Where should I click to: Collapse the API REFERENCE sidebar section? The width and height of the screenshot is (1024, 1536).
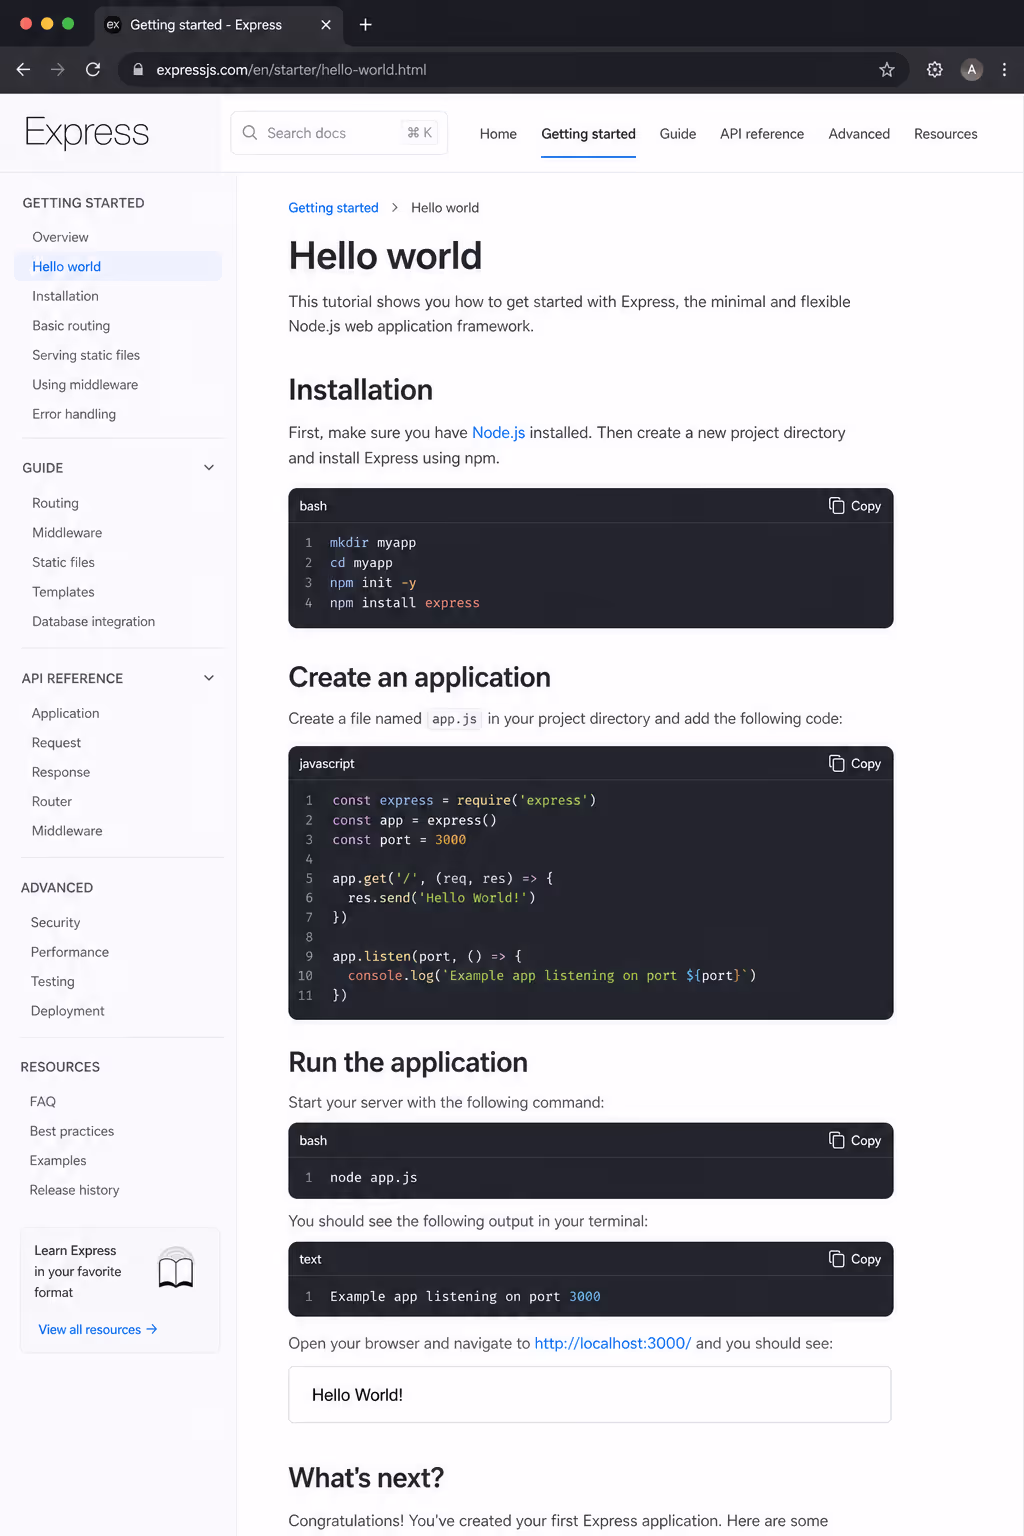[x=209, y=678]
